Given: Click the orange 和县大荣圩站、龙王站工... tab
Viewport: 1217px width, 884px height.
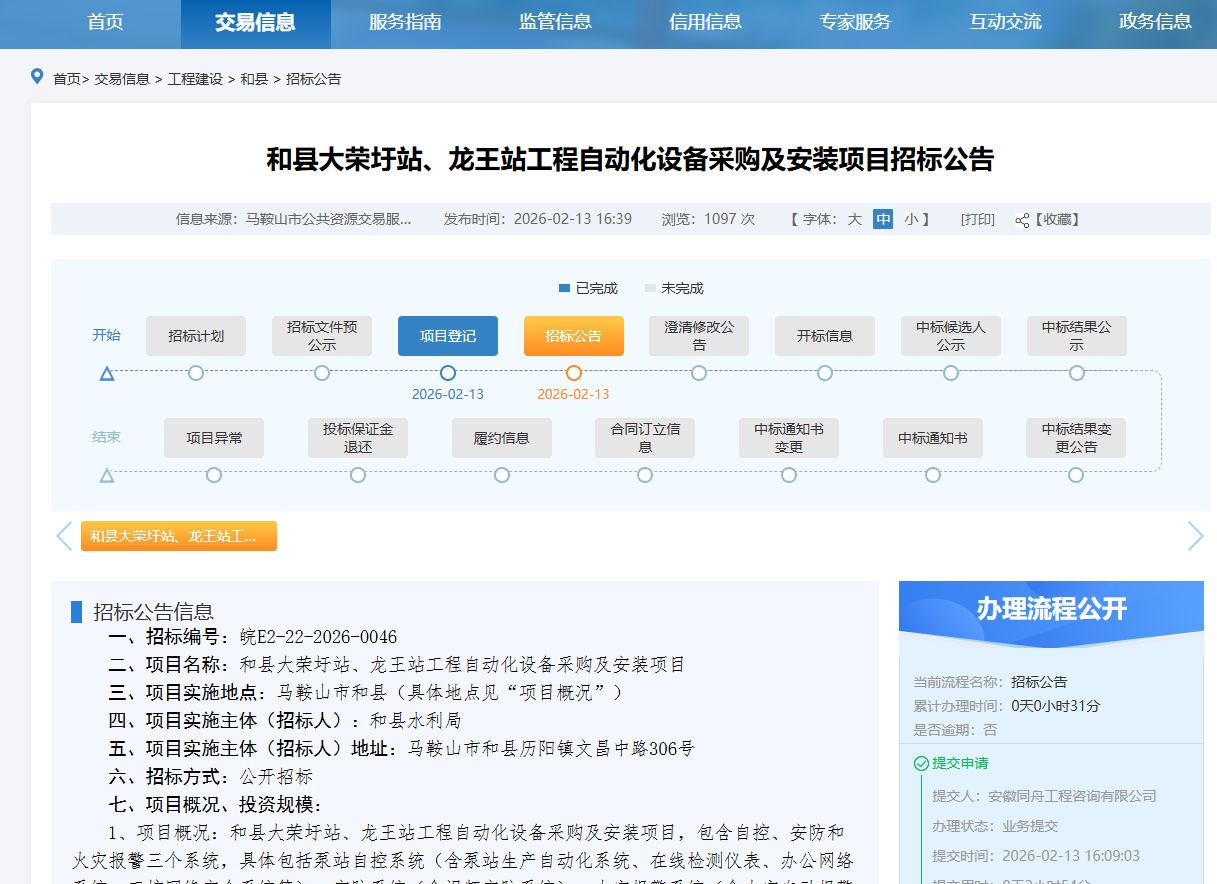Looking at the screenshot, I should [179, 536].
